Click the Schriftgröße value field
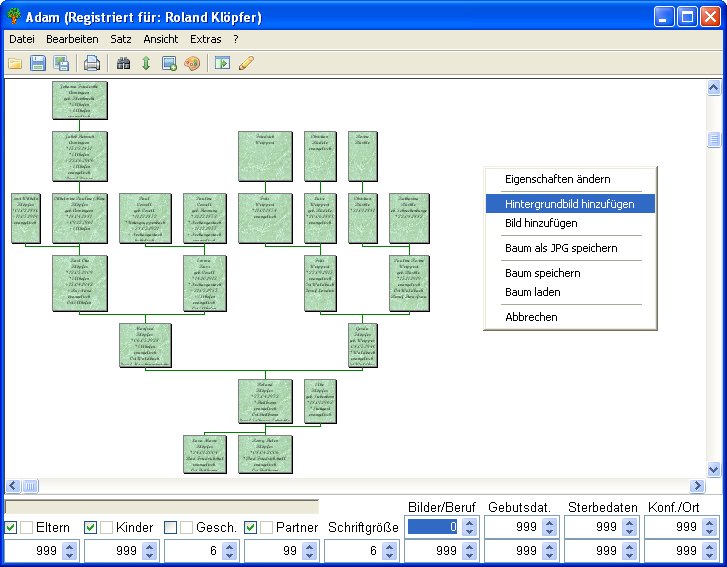Viewport: 727px width, 567px height. click(x=353, y=551)
